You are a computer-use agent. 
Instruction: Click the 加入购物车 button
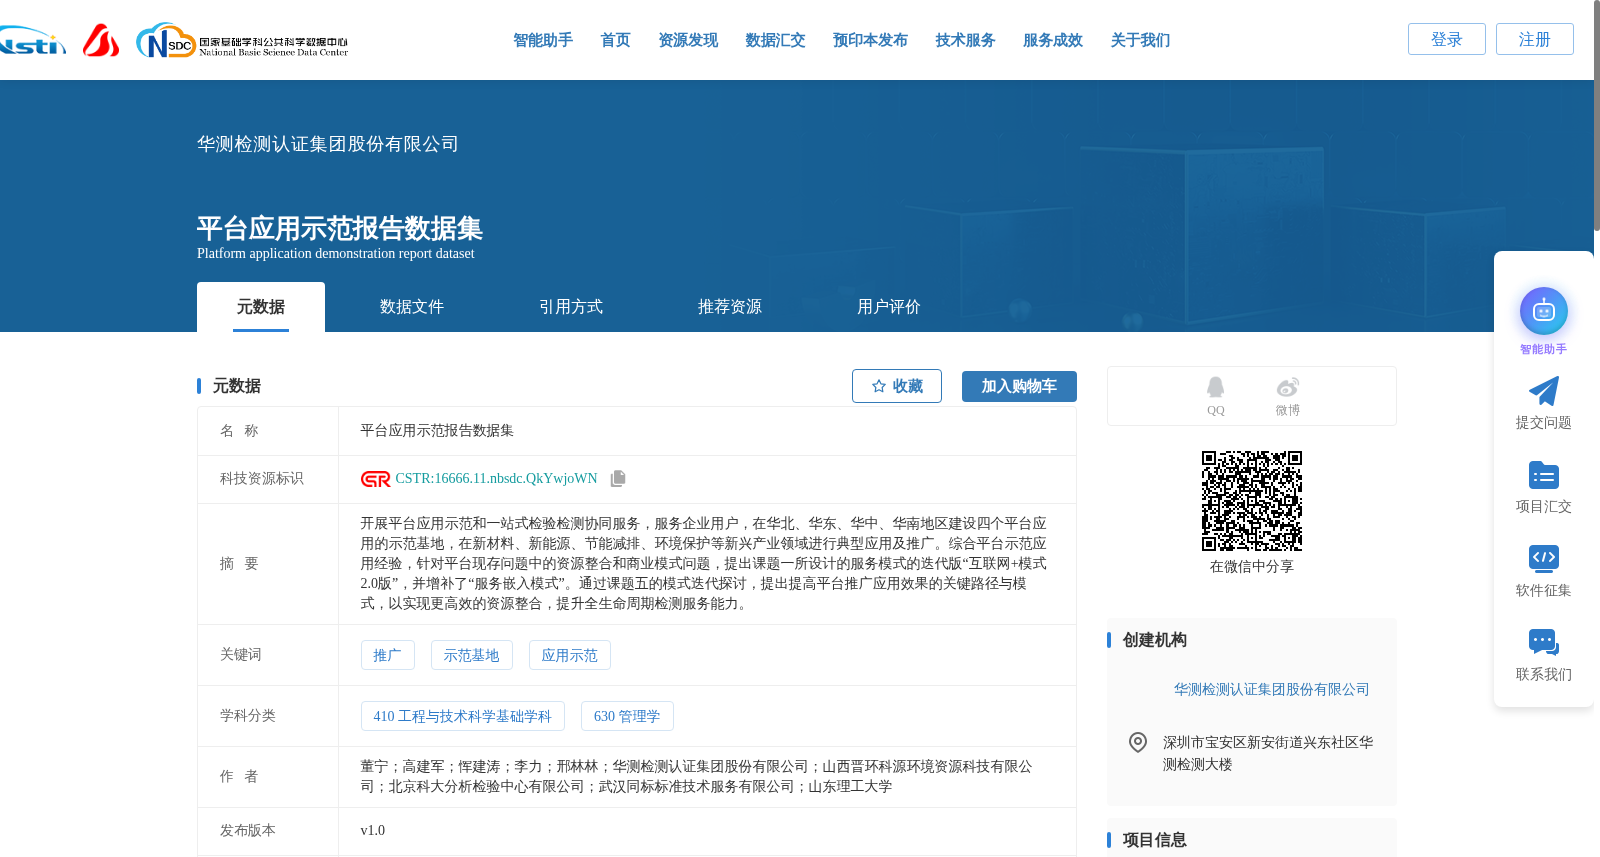(1019, 386)
